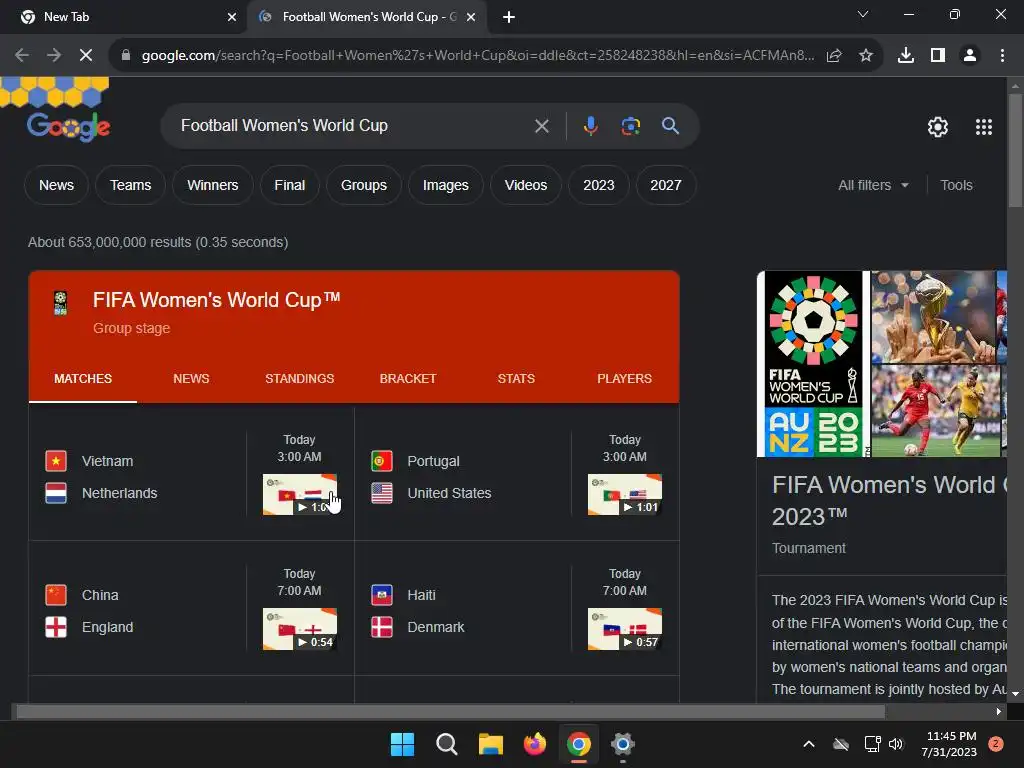The width and height of the screenshot is (1024, 768).
Task: Bookmark this page with the star
Action: coord(866,56)
